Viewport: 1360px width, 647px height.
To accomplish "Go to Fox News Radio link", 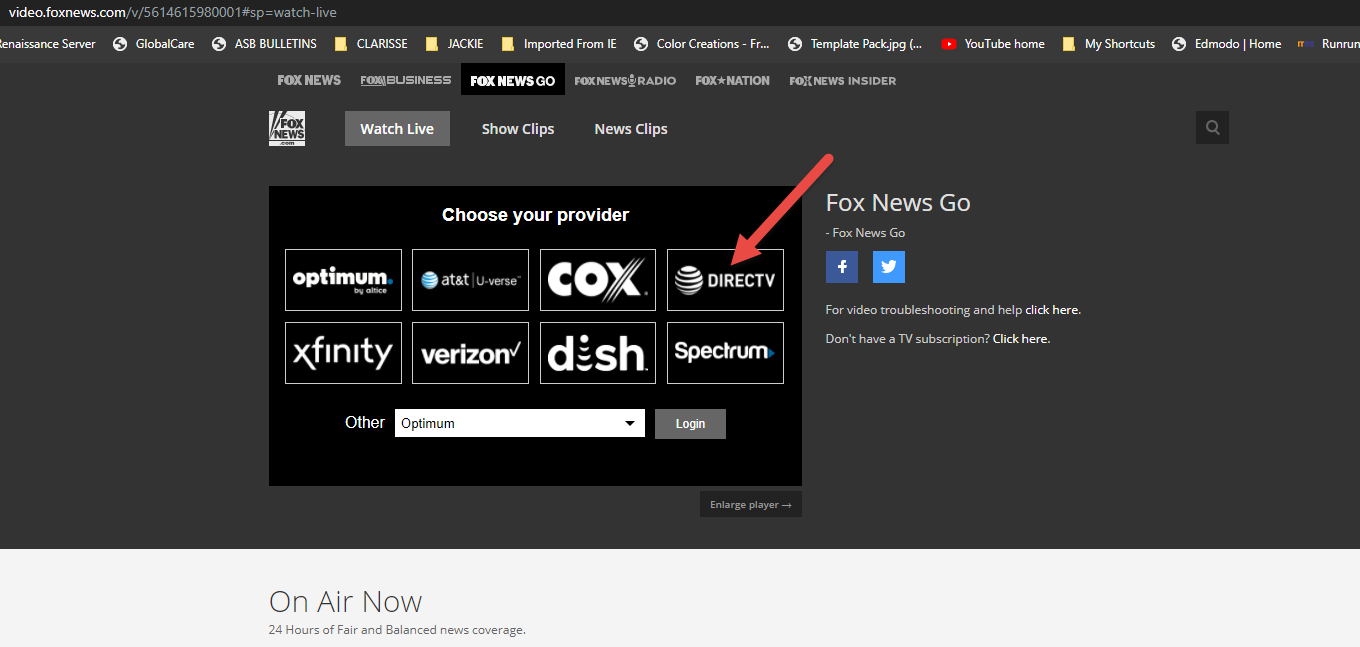I will tap(625, 80).
